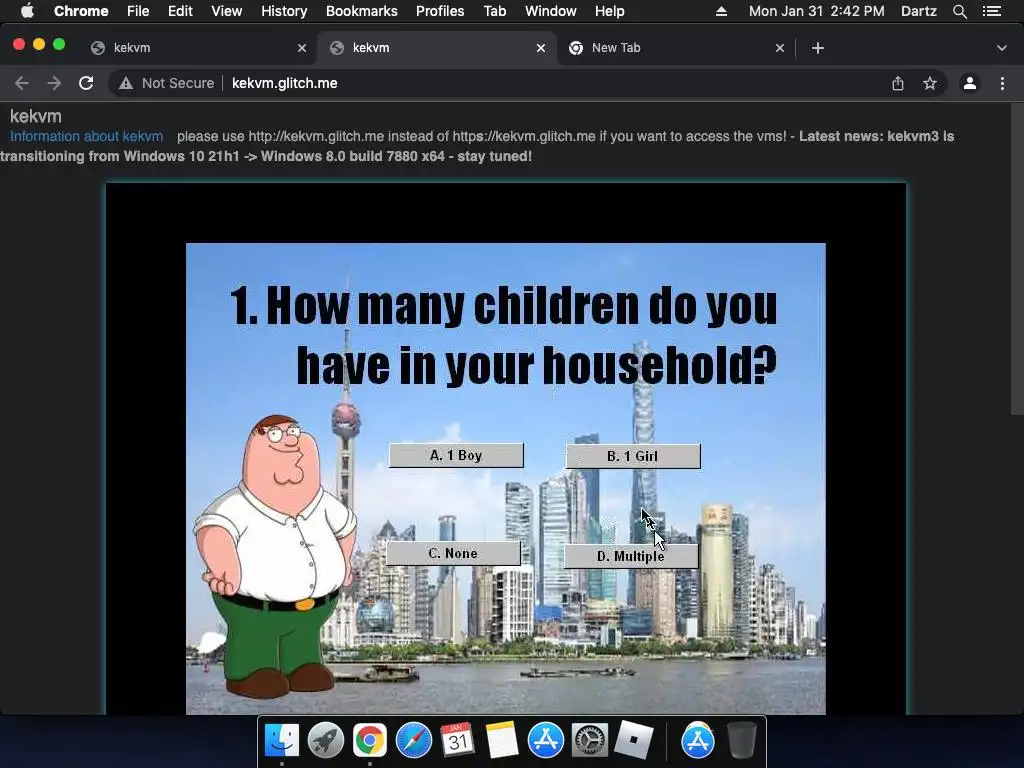Click the Peter Griffin image in the VM
The image size is (1024, 768).
pyautogui.click(x=276, y=556)
